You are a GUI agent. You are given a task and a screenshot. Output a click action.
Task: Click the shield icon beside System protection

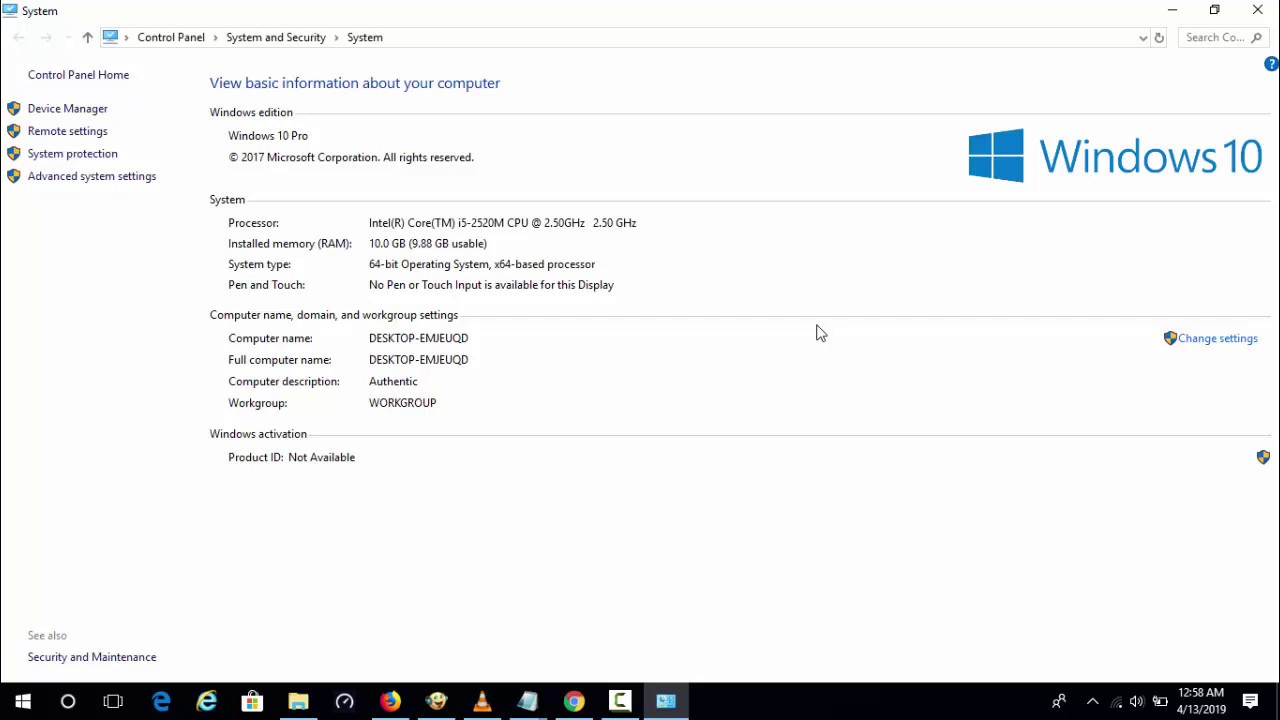pos(13,153)
